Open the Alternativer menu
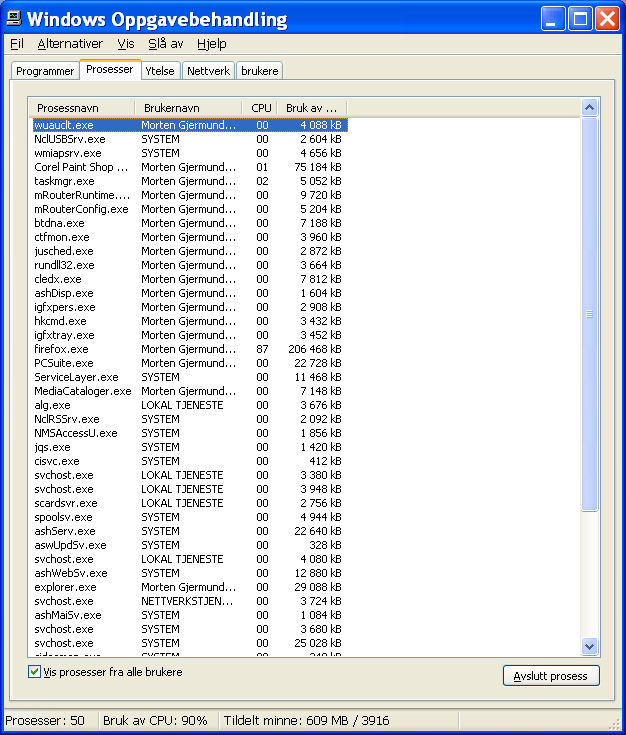This screenshot has width=626, height=735. pyautogui.click(x=70, y=44)
